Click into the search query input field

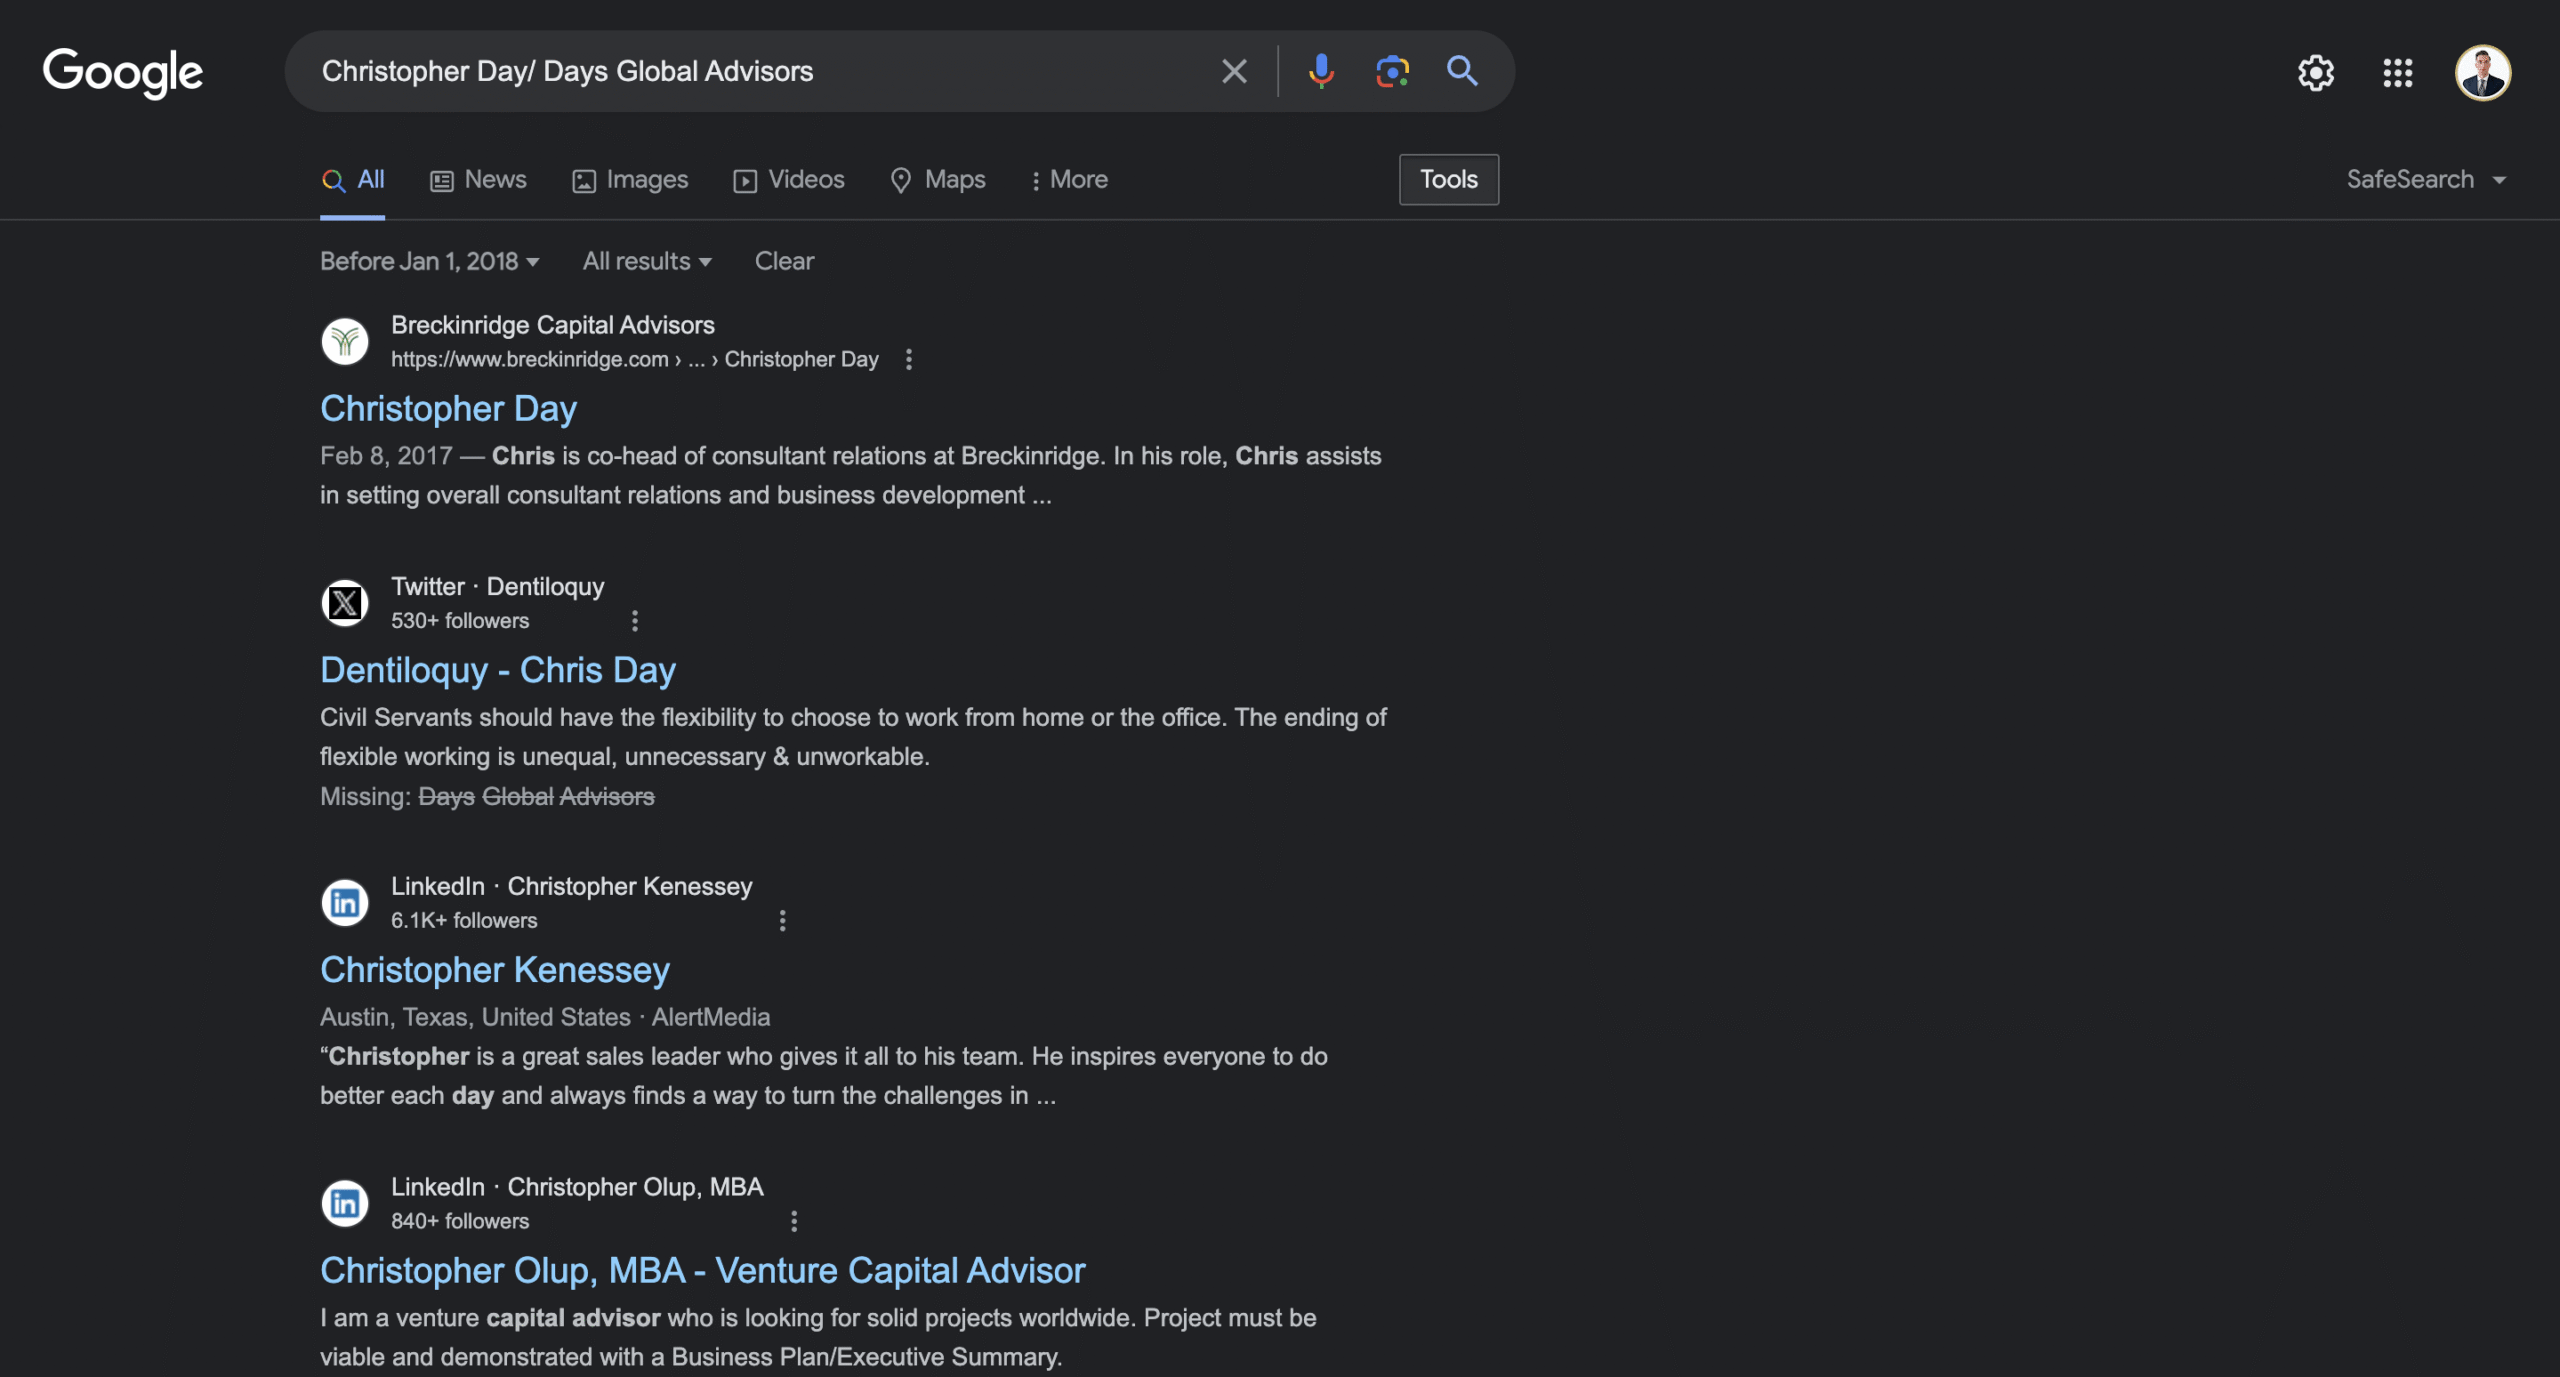pos(760,71)
